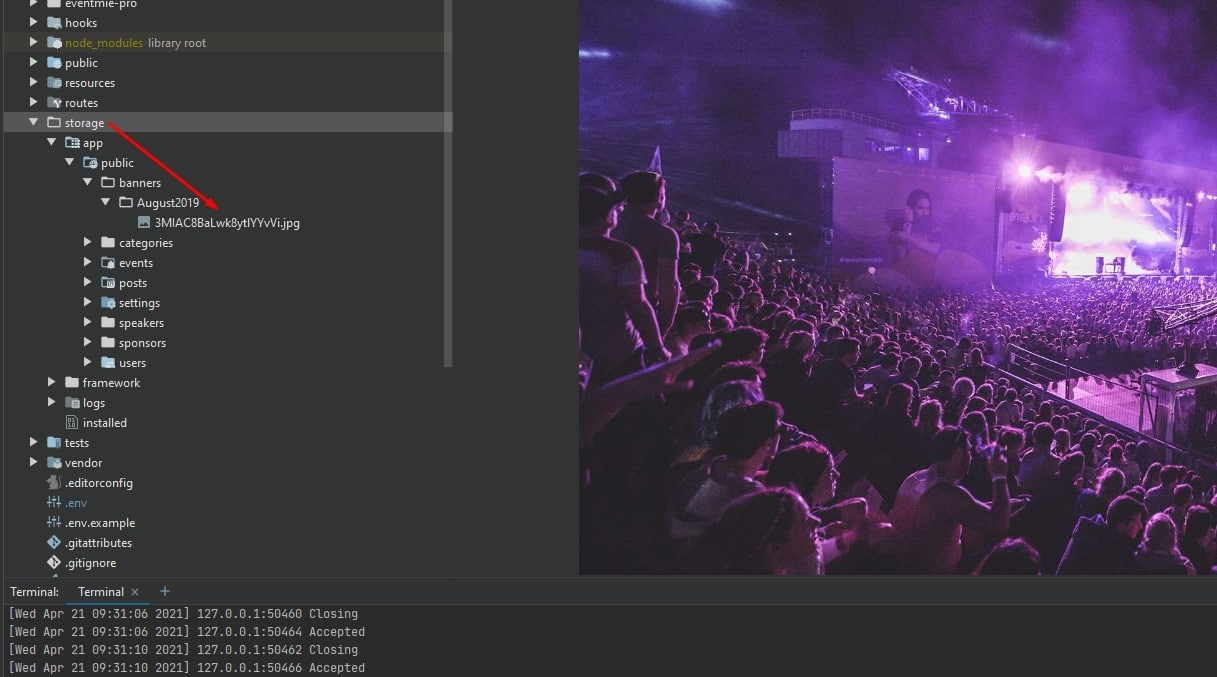
Task: Expand the node_modules folder arrow
Action: tap(34, 43)
